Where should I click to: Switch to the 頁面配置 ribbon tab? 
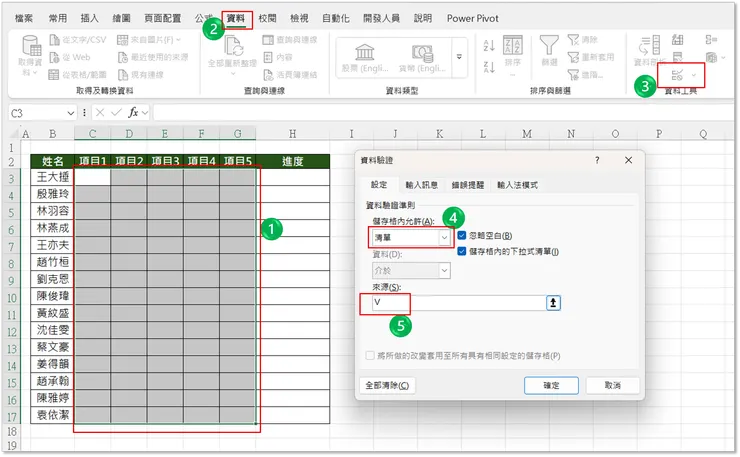[x=162, y=18]
